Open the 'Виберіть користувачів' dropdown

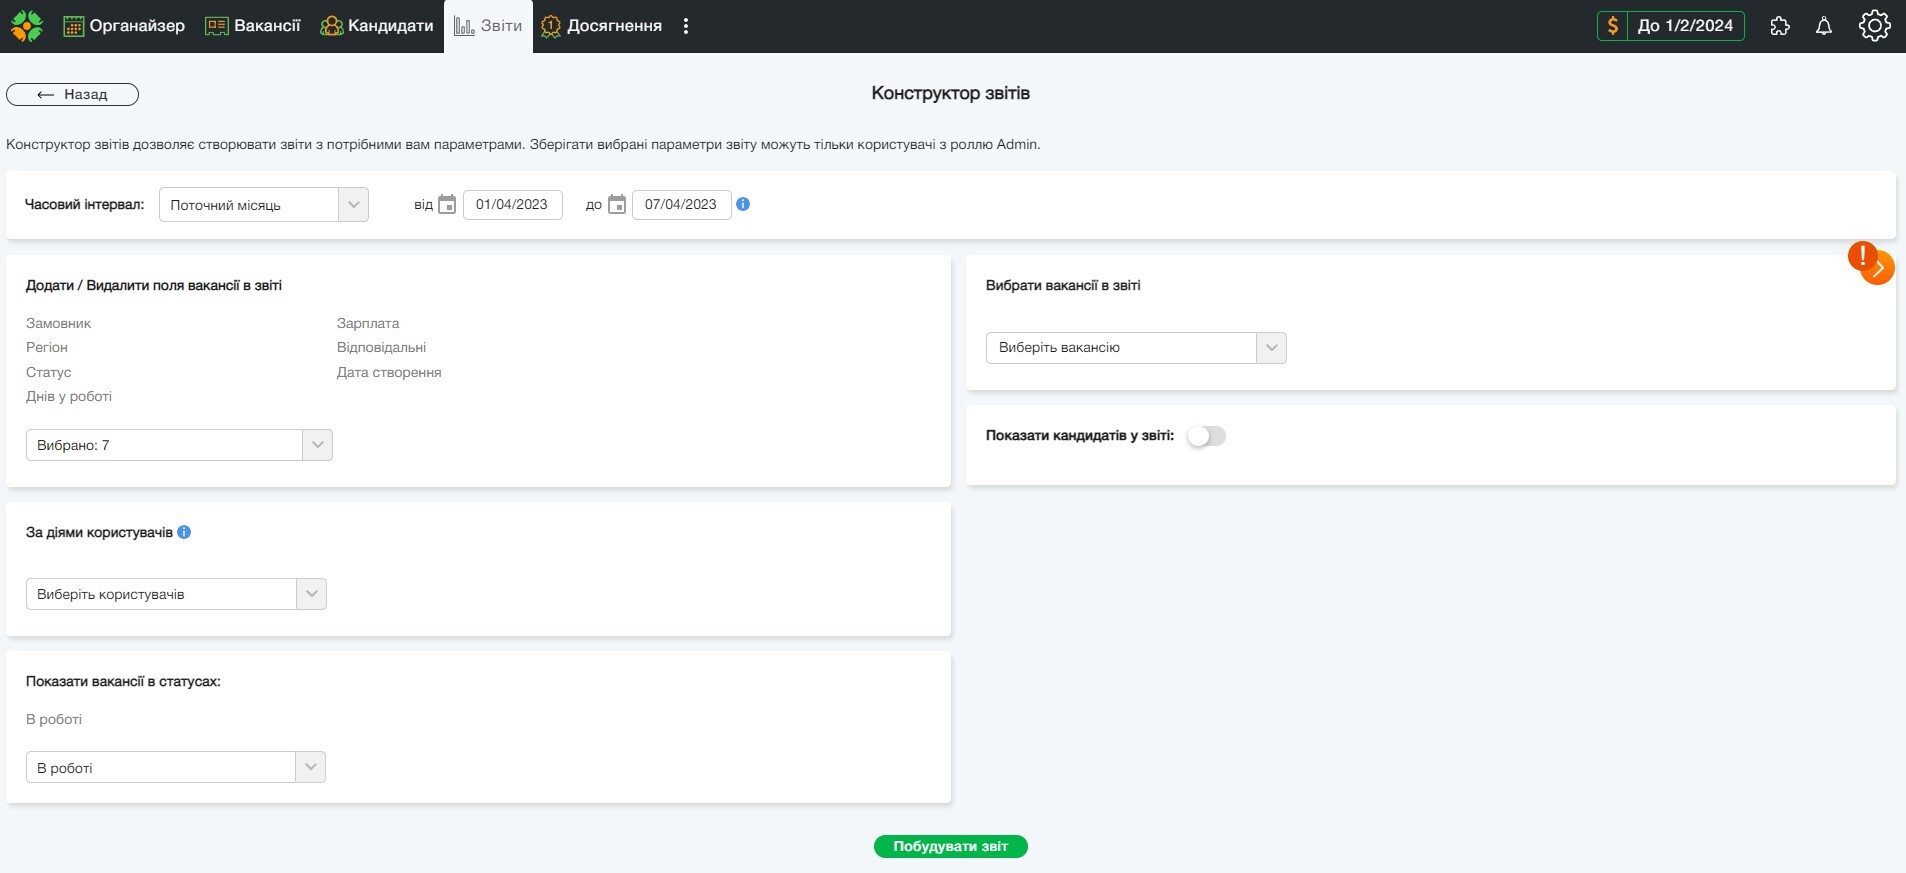click(175, 594)
